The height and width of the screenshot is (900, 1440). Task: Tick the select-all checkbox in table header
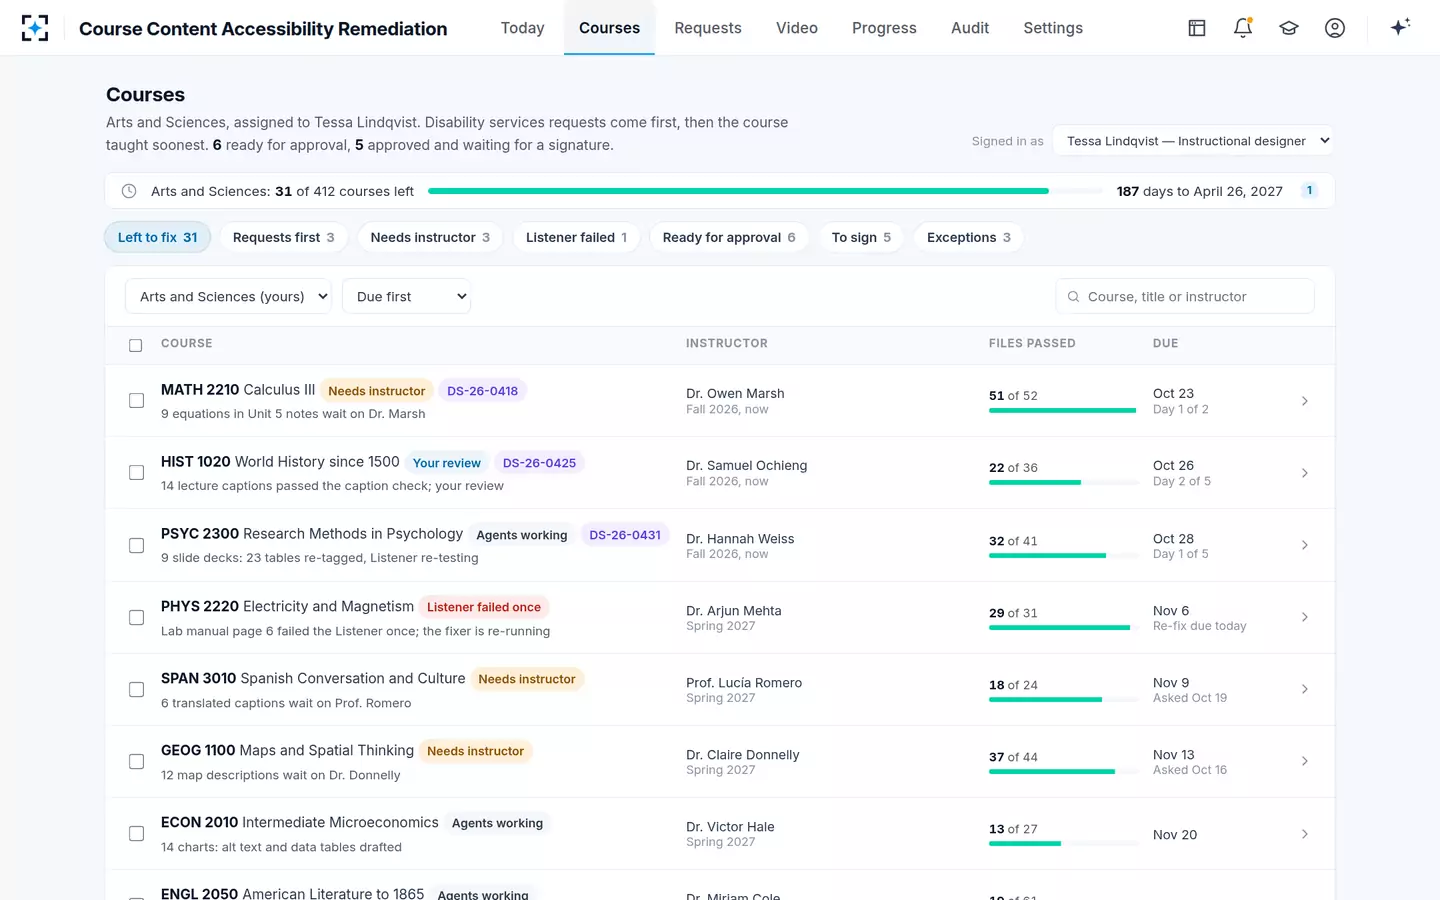coord(136,345)
